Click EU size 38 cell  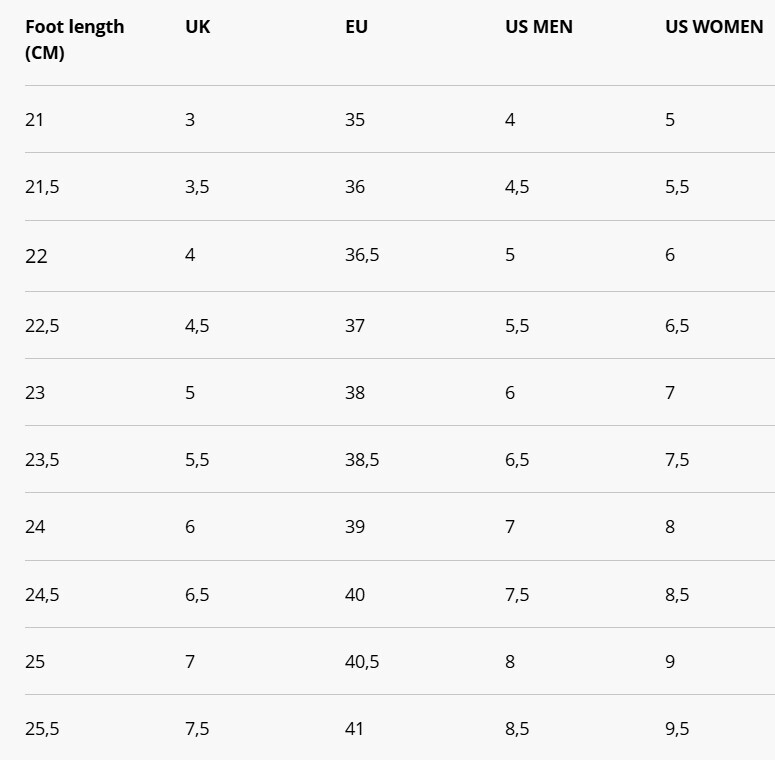coord(355,393)
